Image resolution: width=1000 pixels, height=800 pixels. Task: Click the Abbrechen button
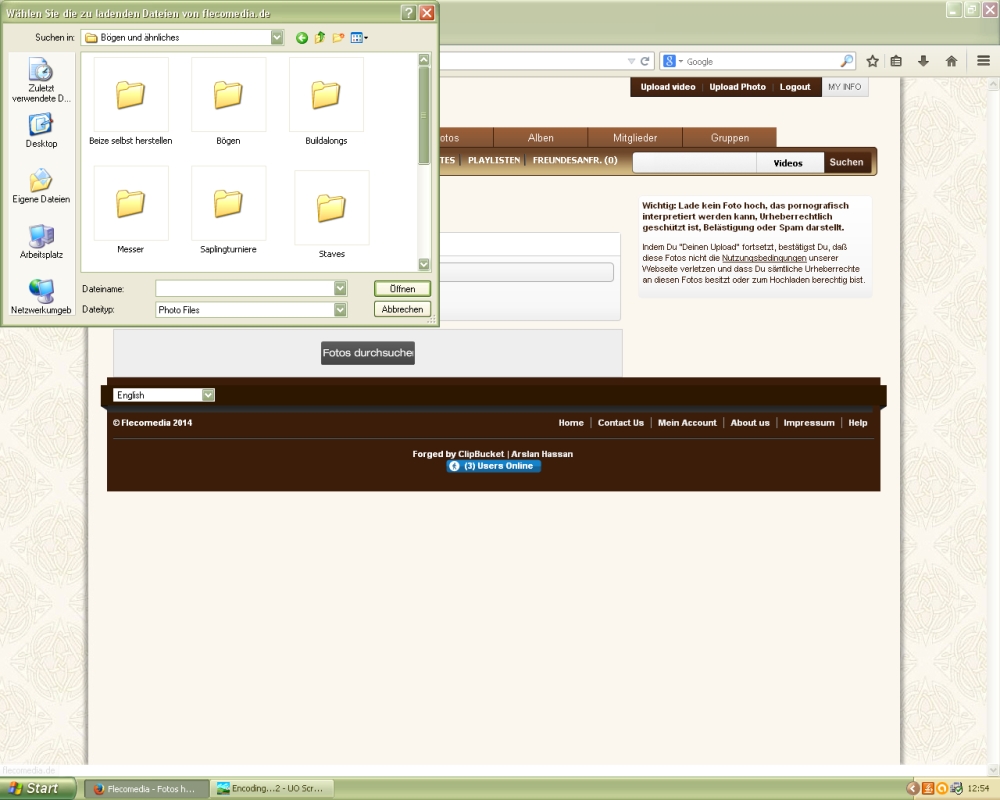click(402, 310)
